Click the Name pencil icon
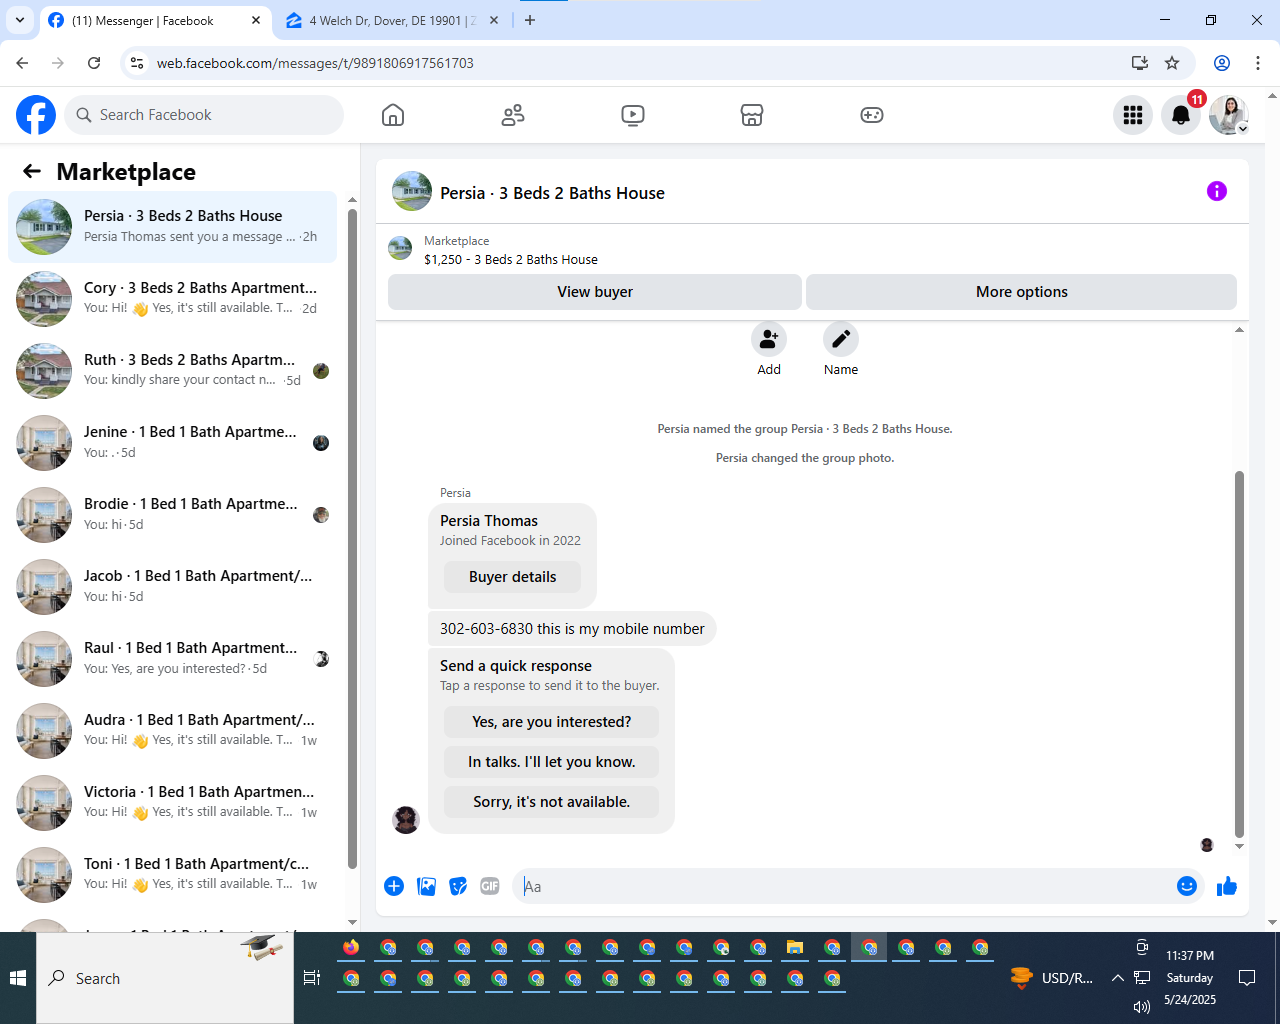Viewport: 1280px width, 1024px height. tap(841, 339)
